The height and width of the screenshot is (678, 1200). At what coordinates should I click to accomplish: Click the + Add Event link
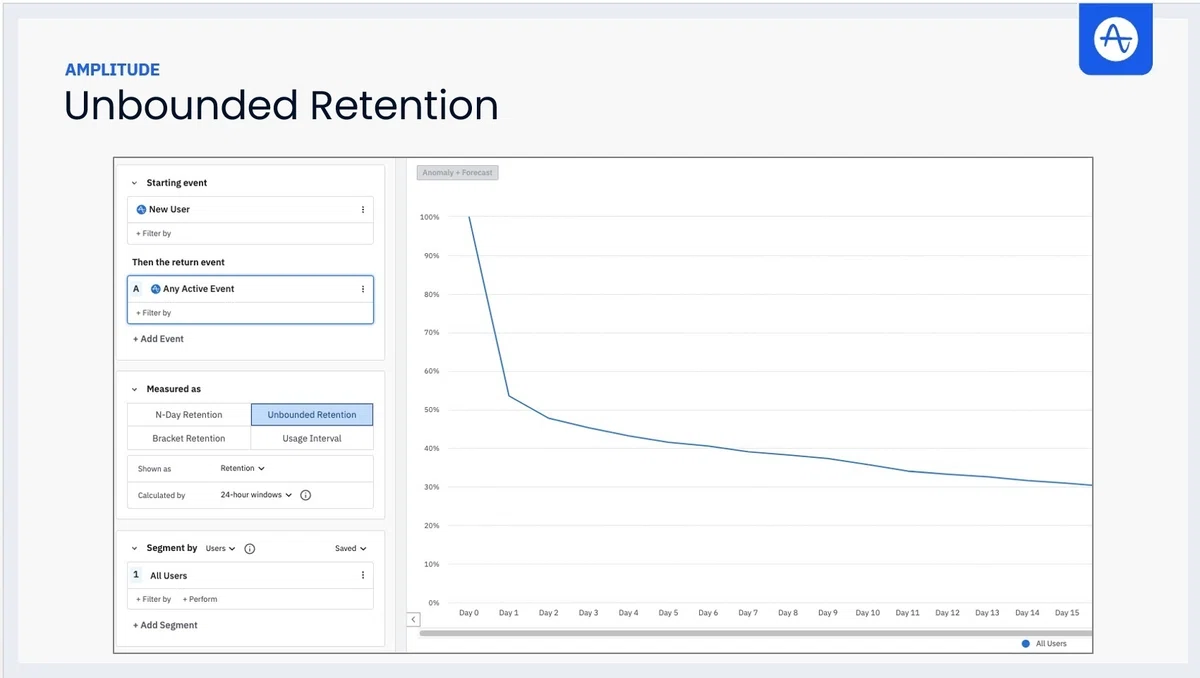click(158, 339)
